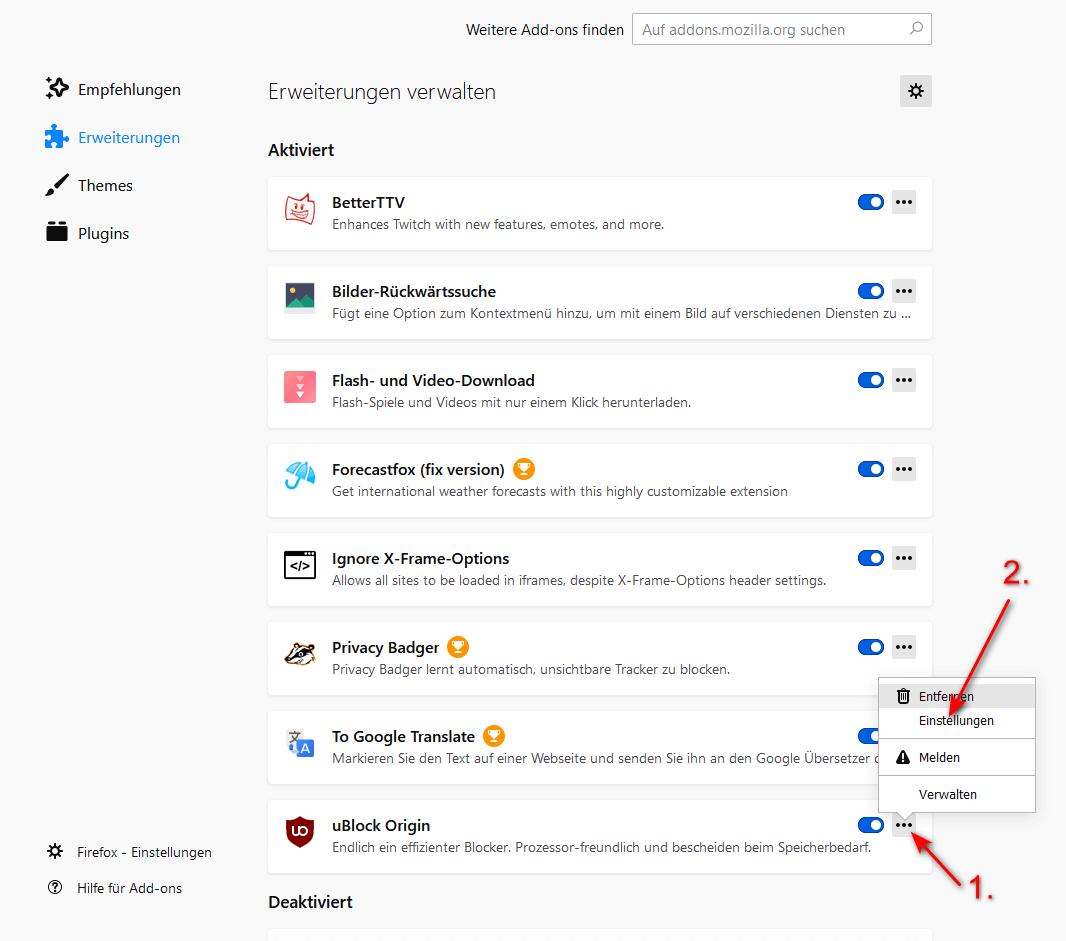Click the To Google Translate title
Image resolution: width=1066 pixels, height=941 pixels.
pyautogui.click(x=403, y=736)
